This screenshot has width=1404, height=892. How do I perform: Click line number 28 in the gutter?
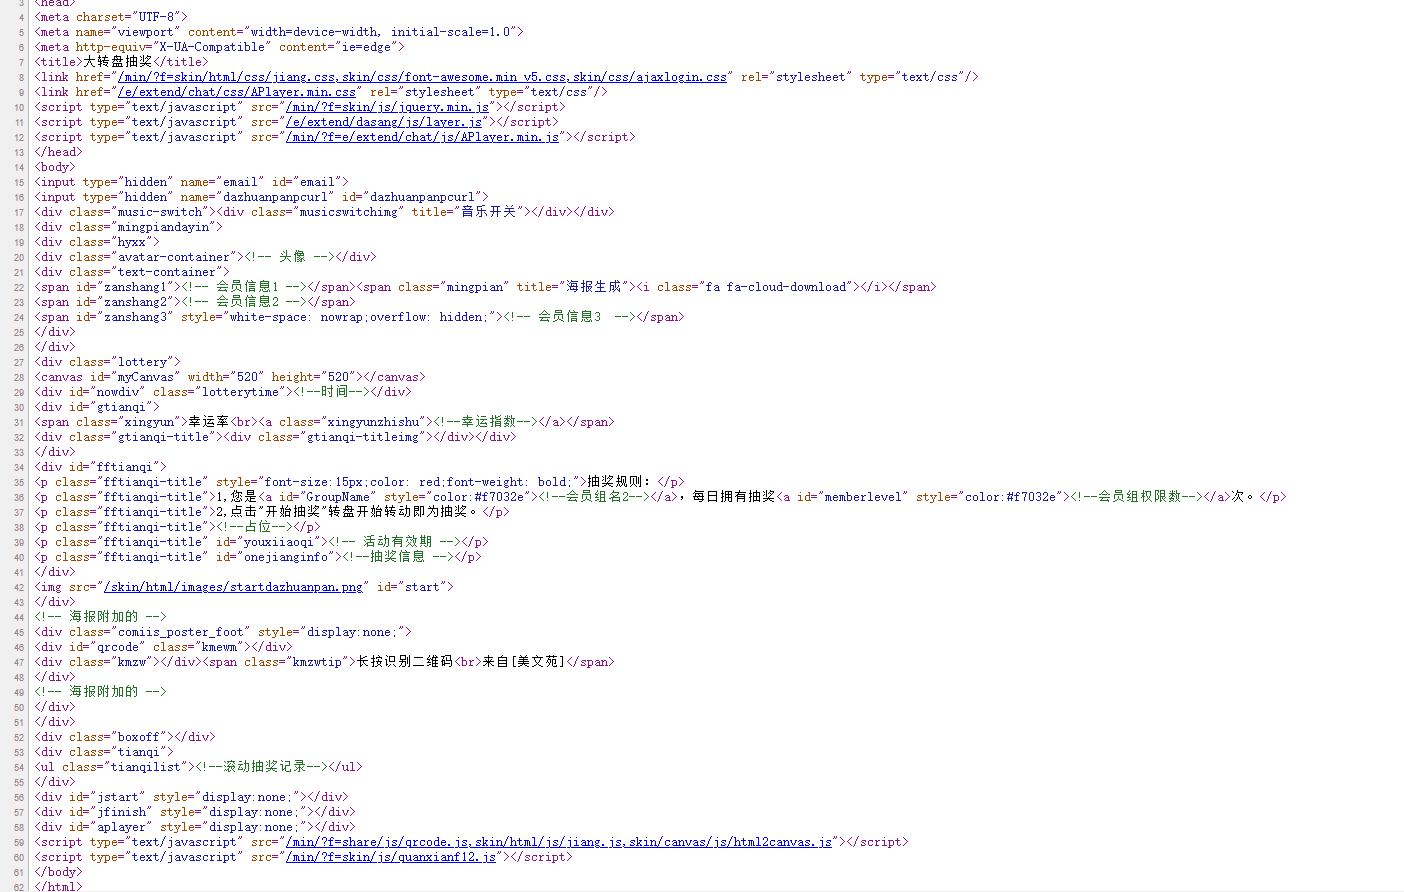click(20, 378)
